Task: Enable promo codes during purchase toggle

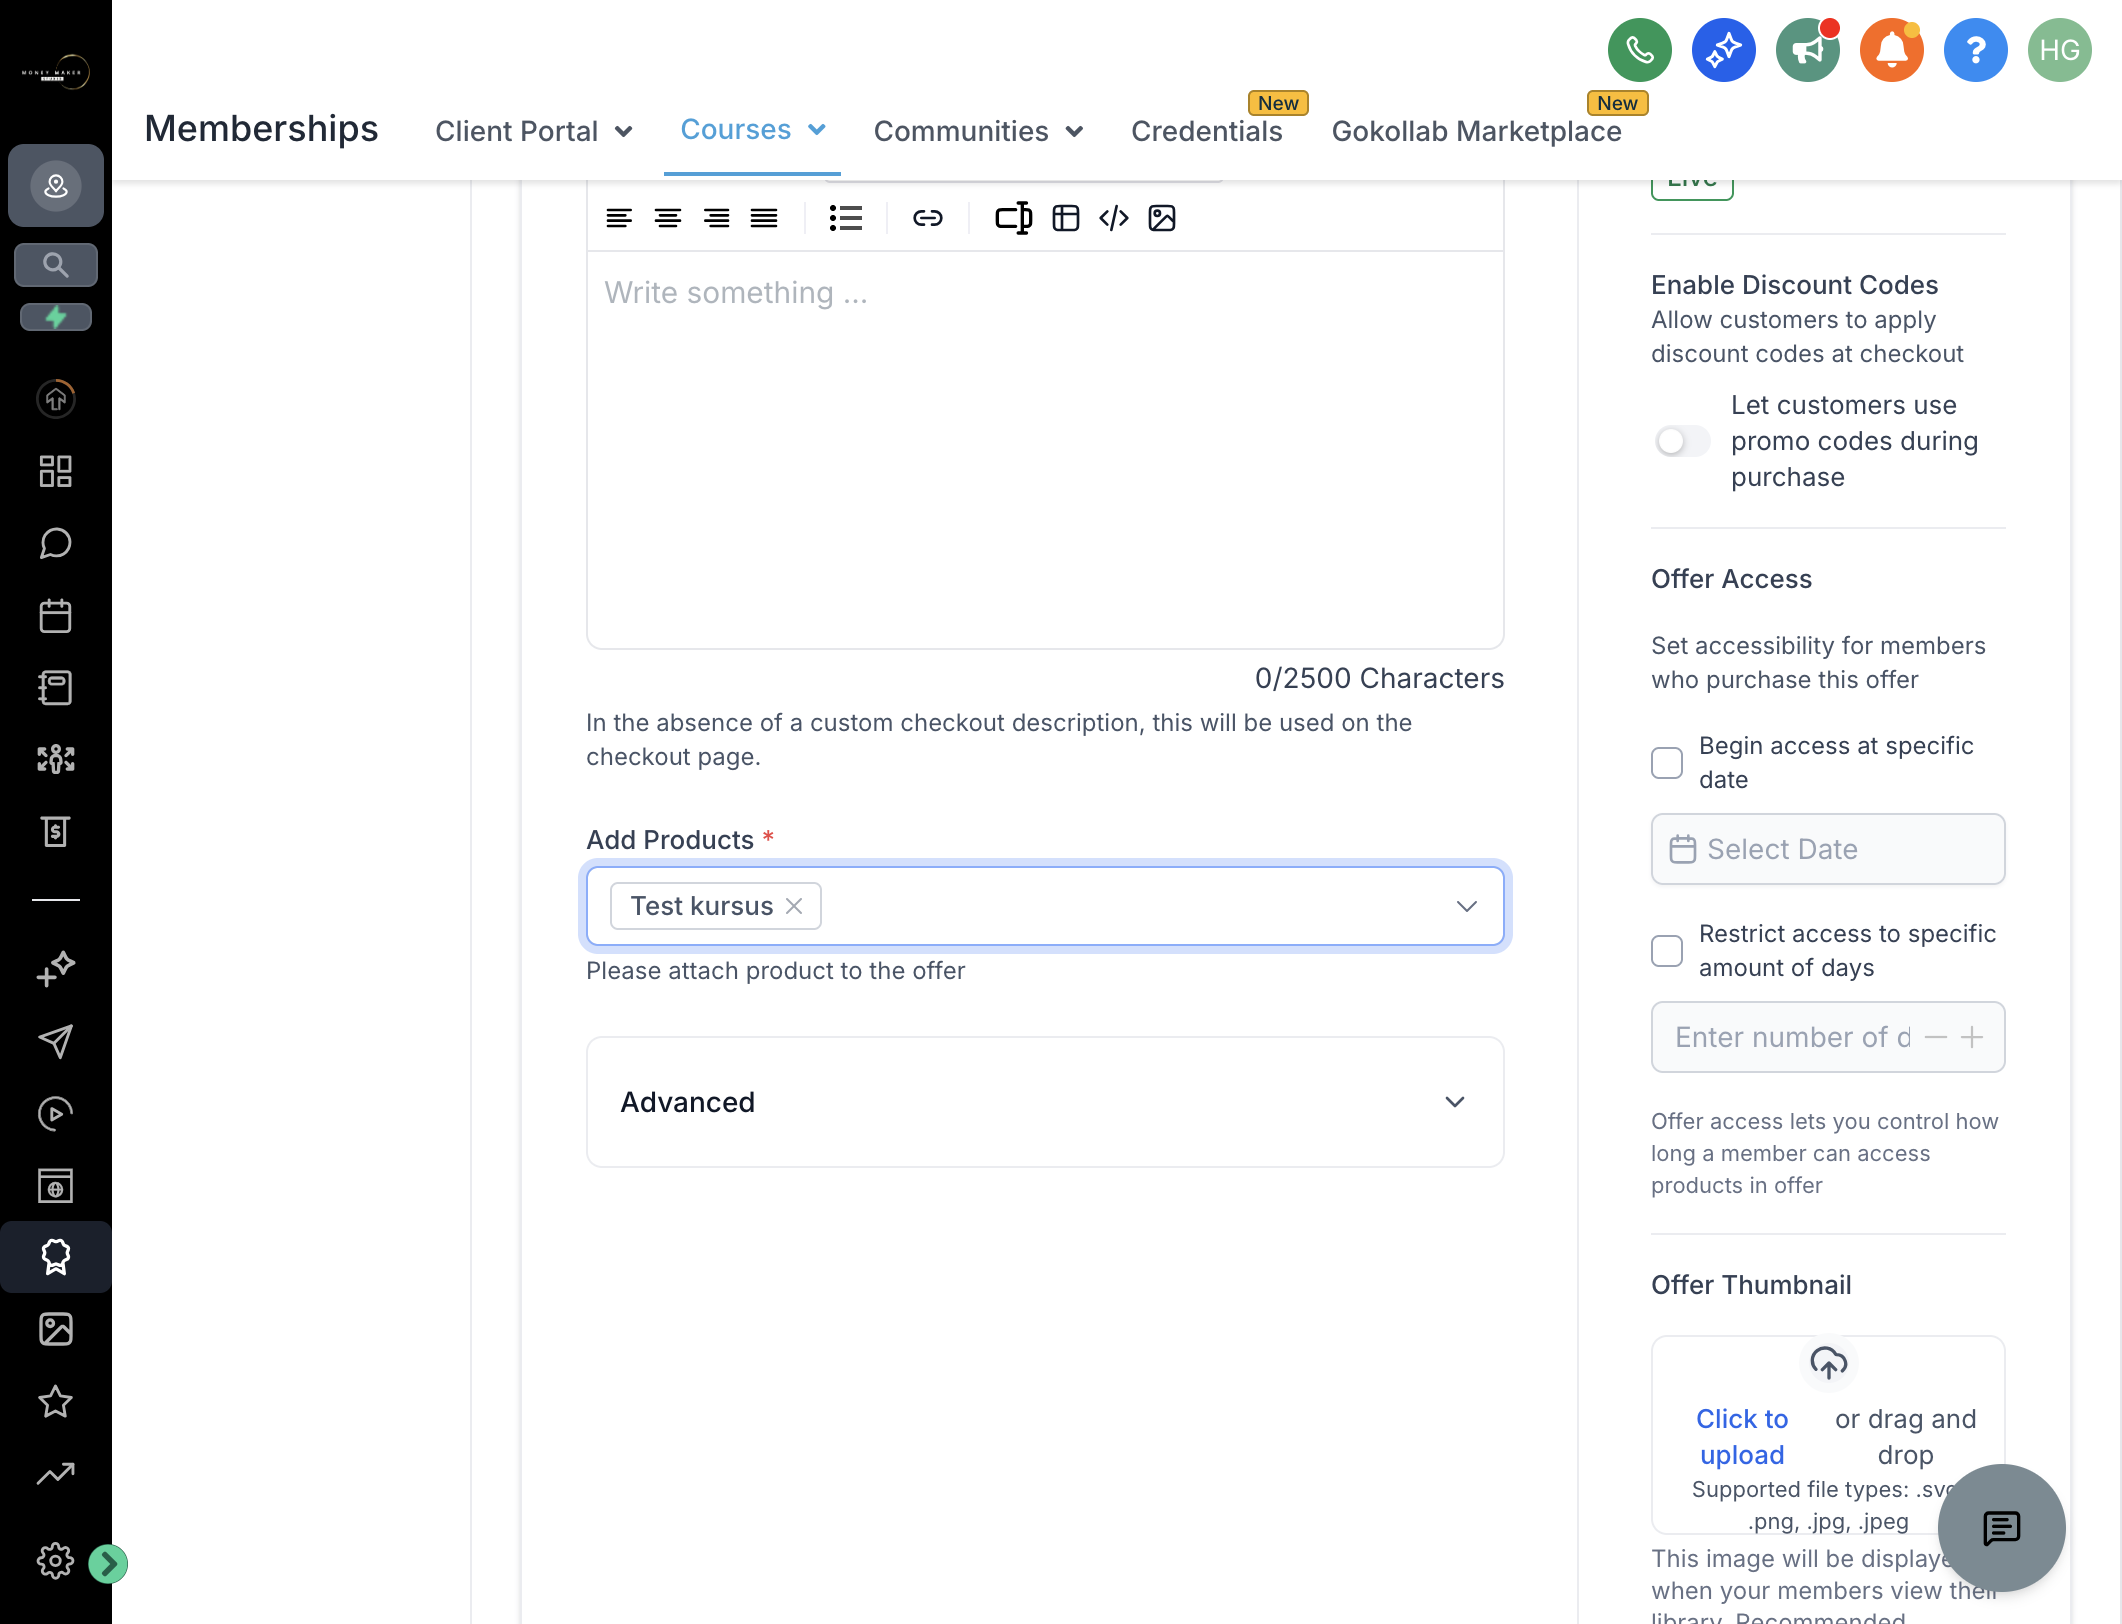Action: [1682, 441]
